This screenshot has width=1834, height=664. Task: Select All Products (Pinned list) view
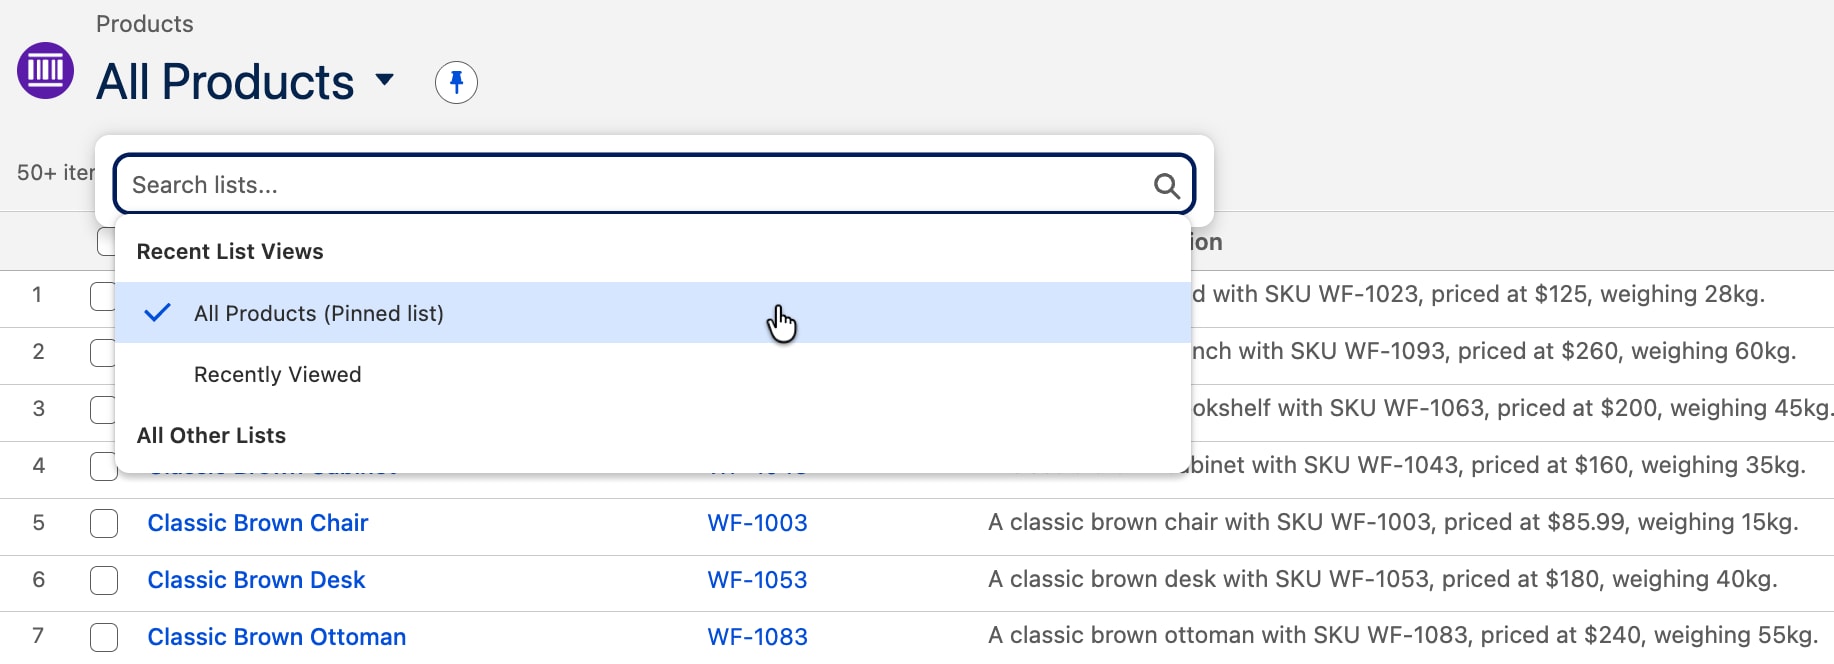(654, 313)
